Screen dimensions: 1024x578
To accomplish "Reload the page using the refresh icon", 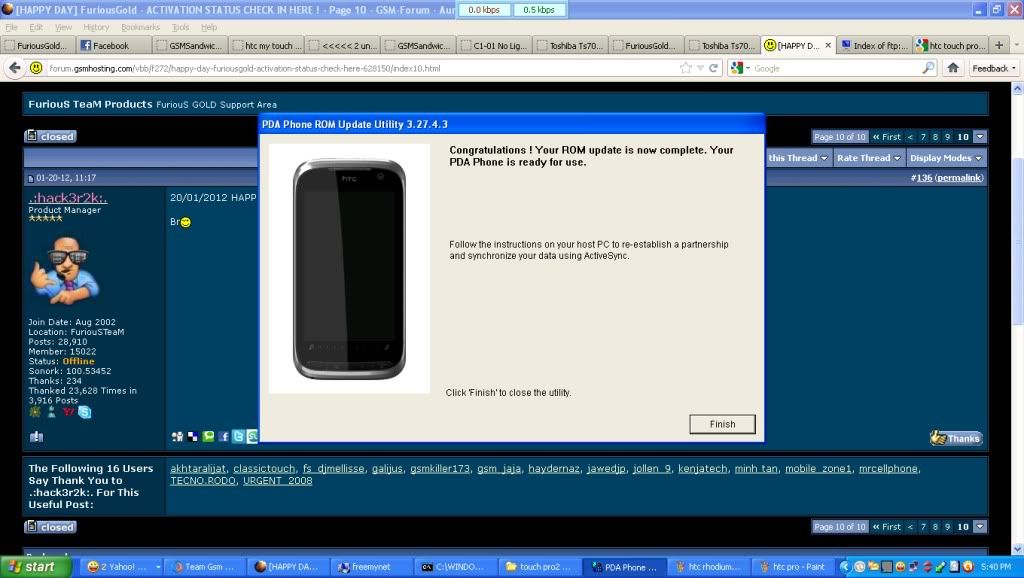I will 713,68.
